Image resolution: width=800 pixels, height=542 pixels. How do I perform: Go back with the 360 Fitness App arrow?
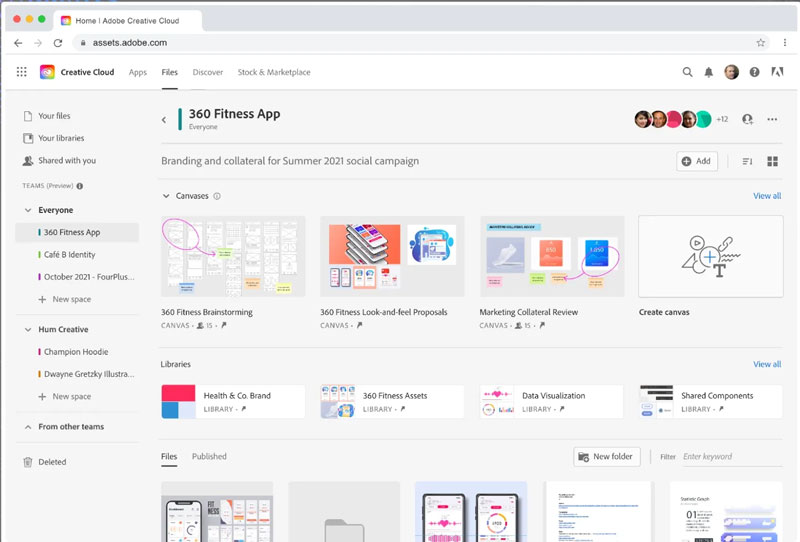pyautogui.click(x=164, y=120)
